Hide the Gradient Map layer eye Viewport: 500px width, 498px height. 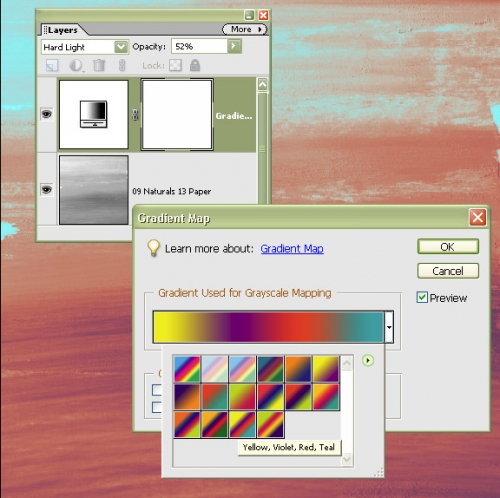(x=46, y=114)
